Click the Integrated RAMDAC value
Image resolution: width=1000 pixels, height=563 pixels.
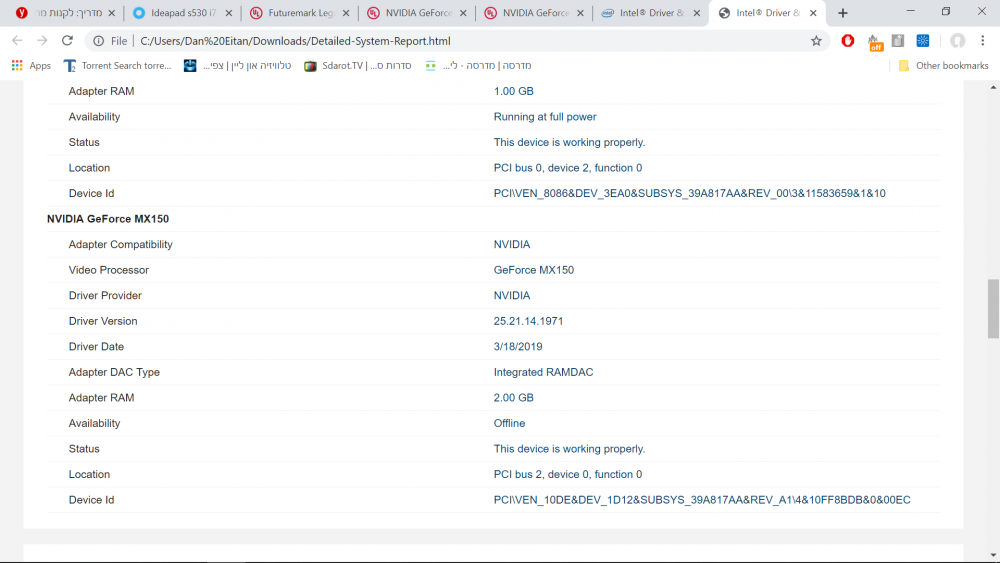(x=543, y=372)
